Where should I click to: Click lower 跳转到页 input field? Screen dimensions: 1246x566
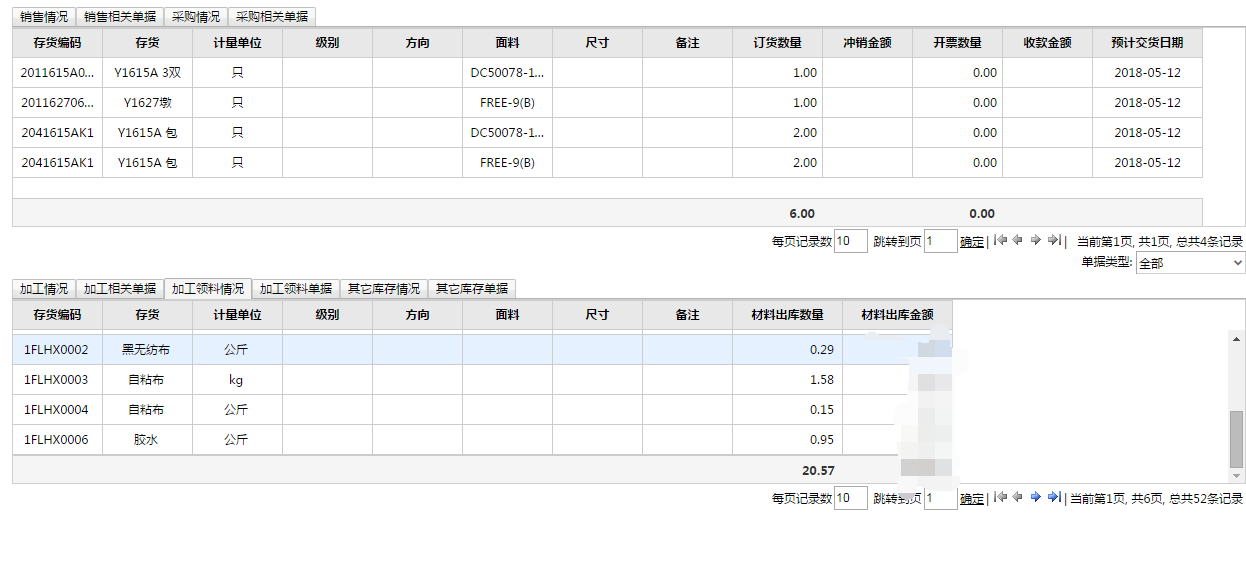(x=940, y=498)
